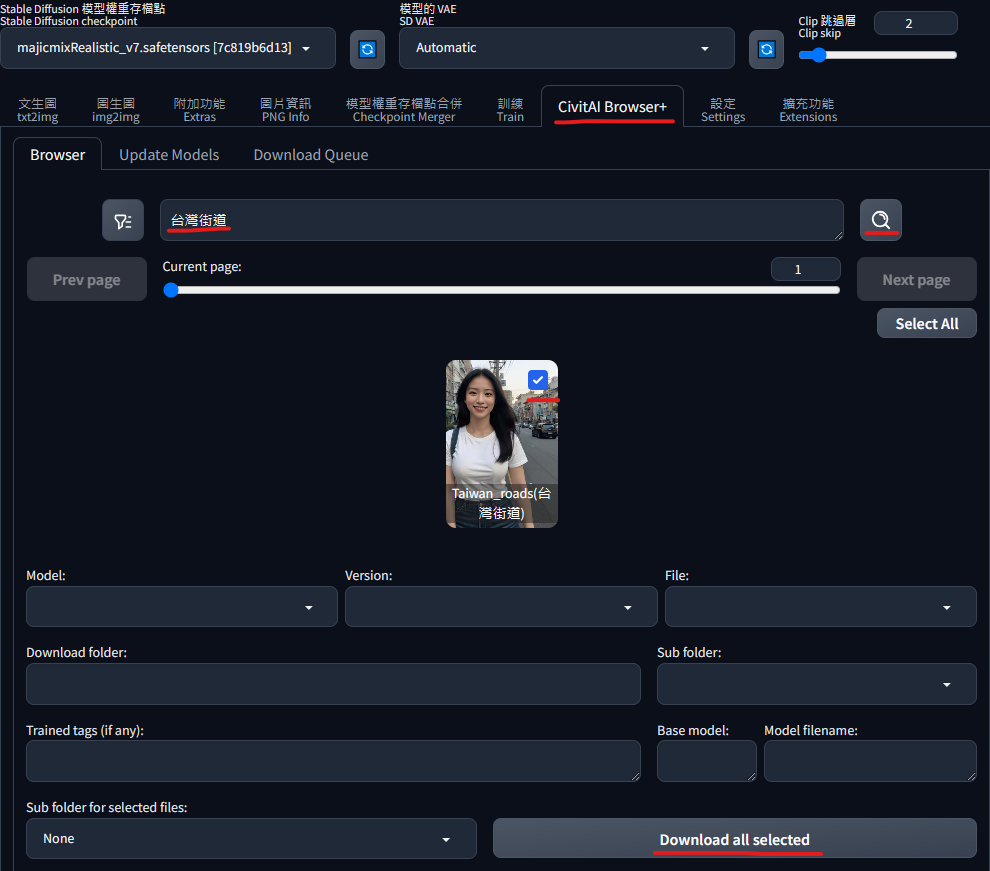Open Sub folder for selected files dropdown

point(251,839)
